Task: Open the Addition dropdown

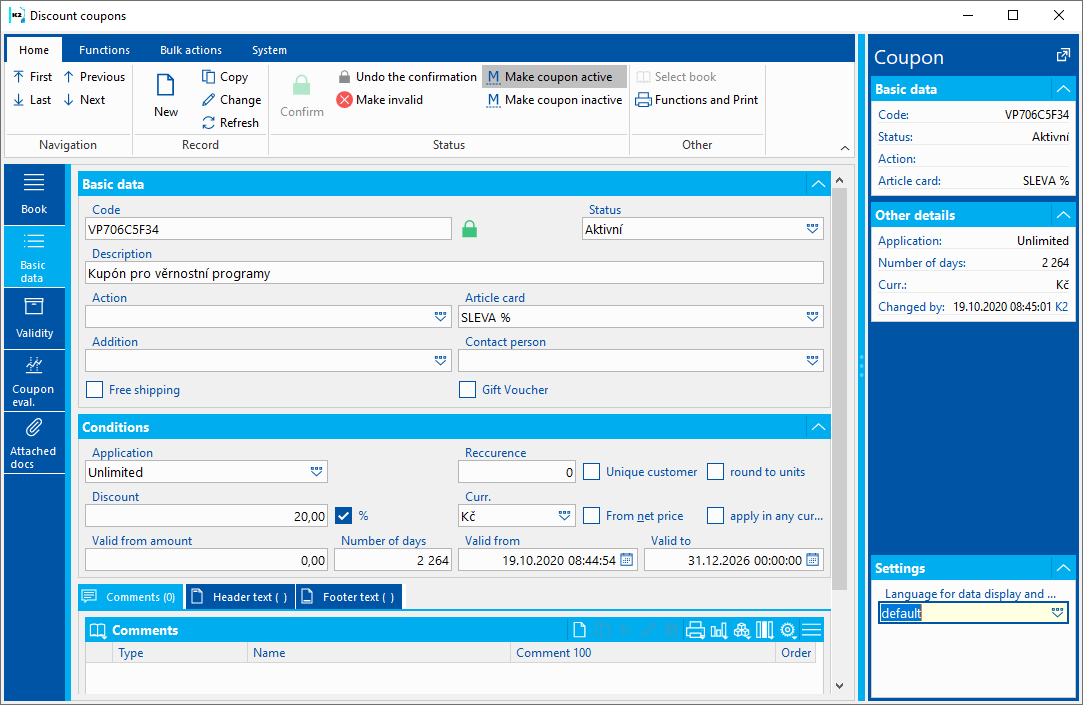Action: click(441, 360)
